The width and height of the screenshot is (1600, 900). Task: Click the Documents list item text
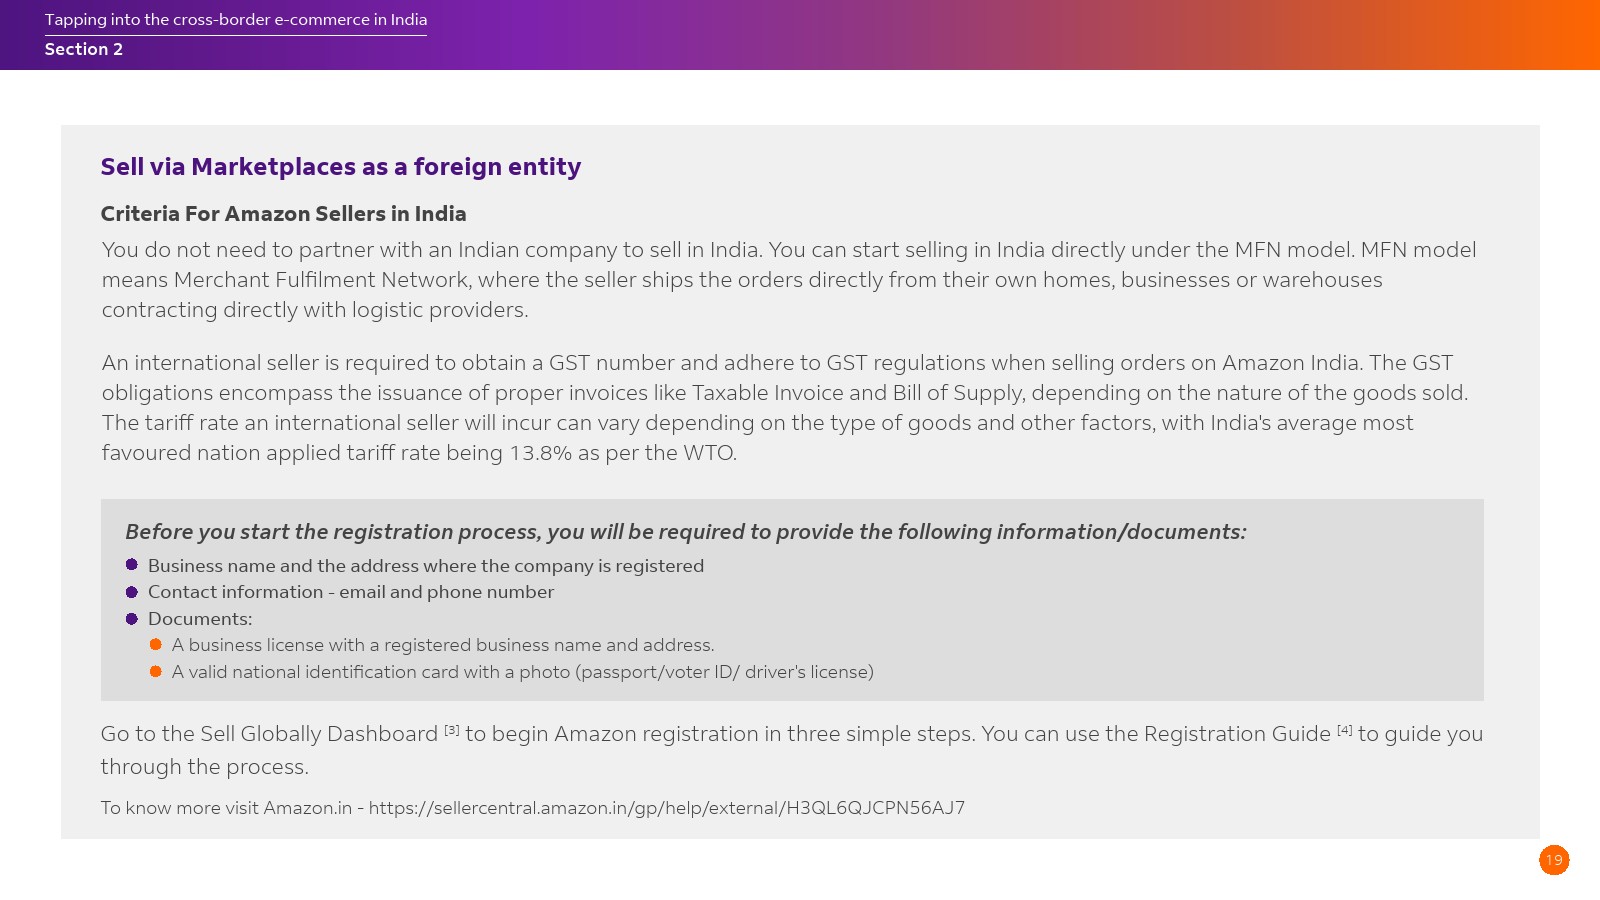click(x=200, y=619)
